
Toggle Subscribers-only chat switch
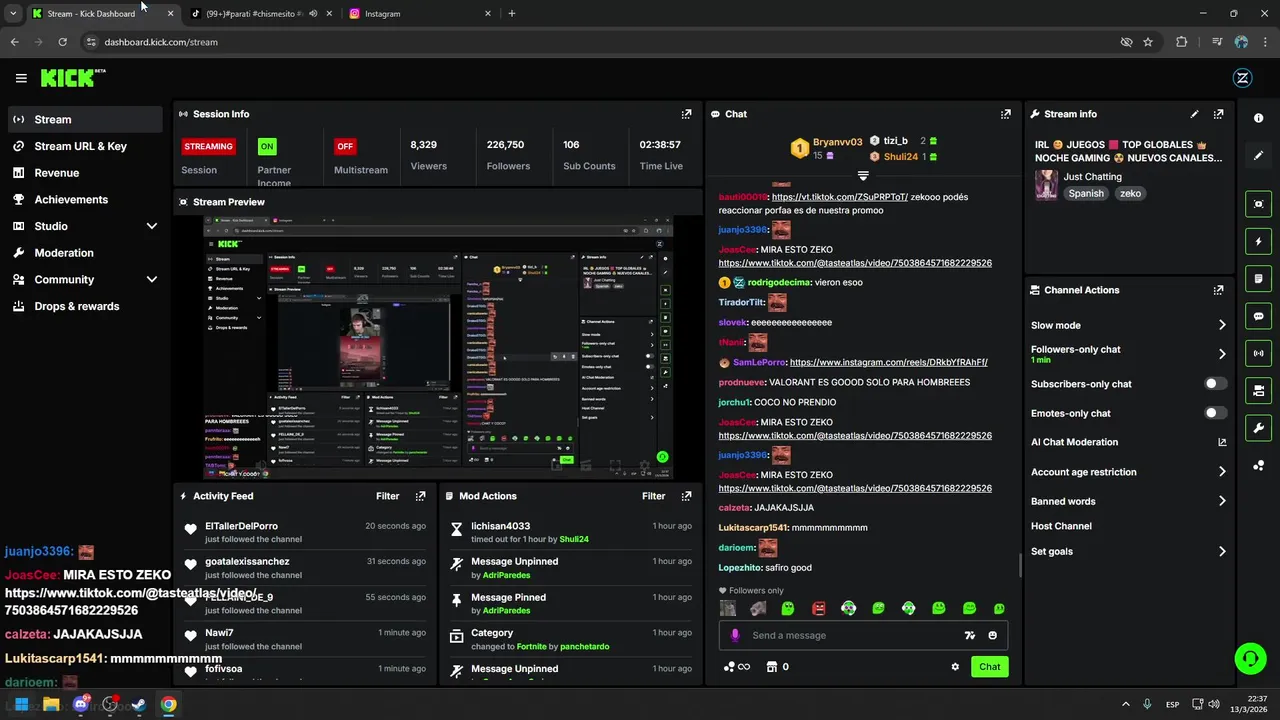[1215, 384]
